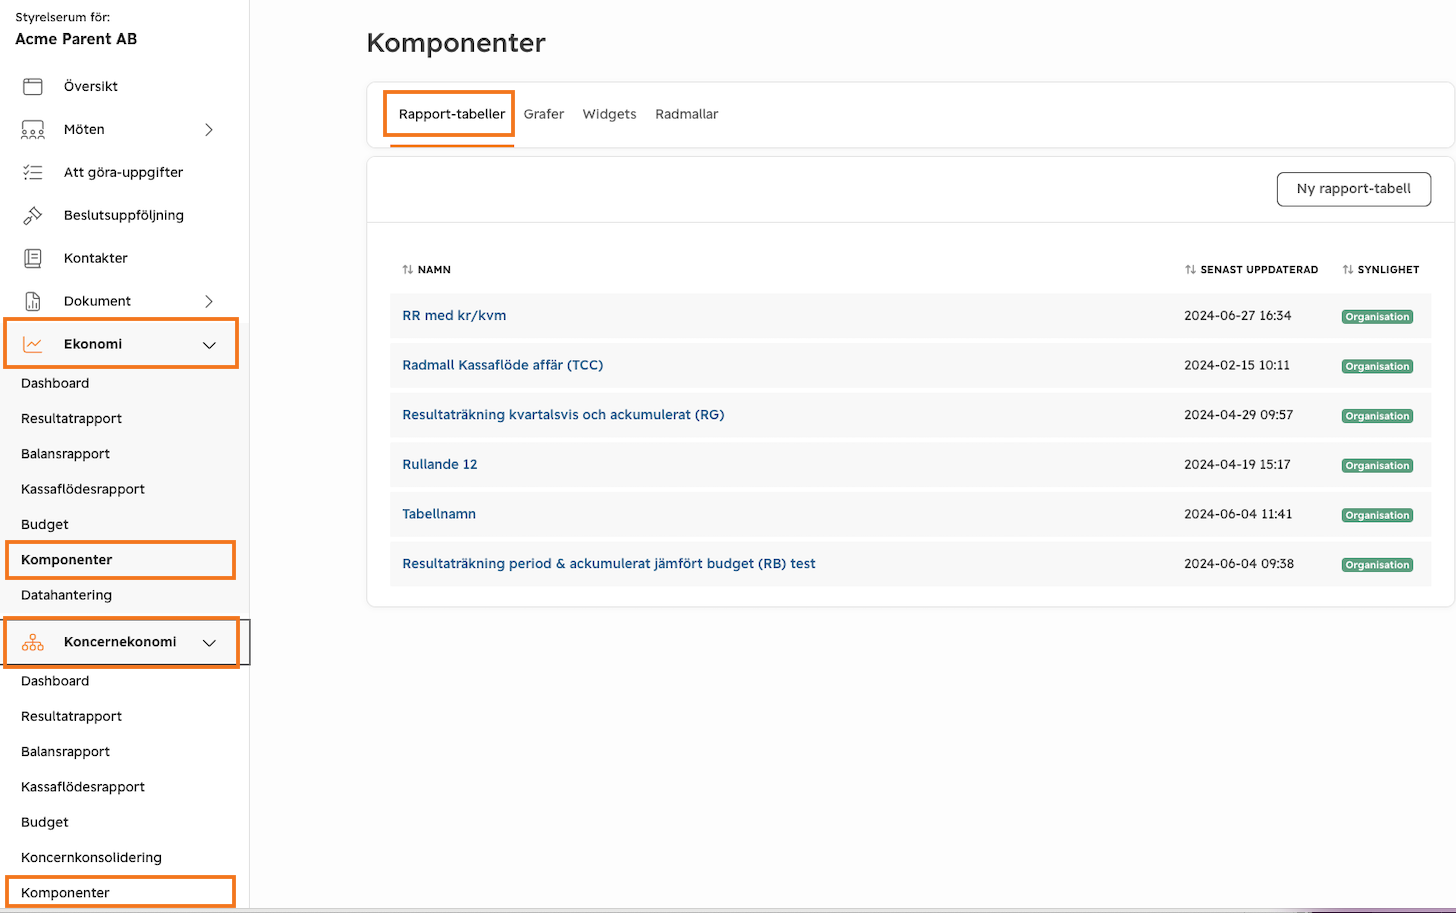
Task: Click the Översikt window icon
Action: click(x=33, y=86)
